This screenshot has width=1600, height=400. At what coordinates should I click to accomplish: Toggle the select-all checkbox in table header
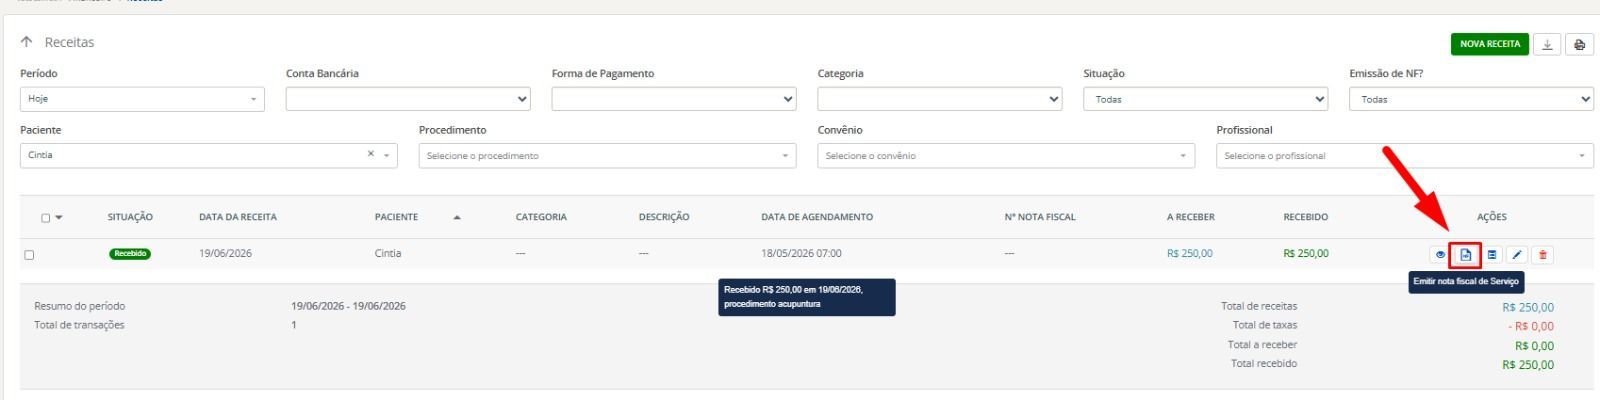(x=46, y=218)
